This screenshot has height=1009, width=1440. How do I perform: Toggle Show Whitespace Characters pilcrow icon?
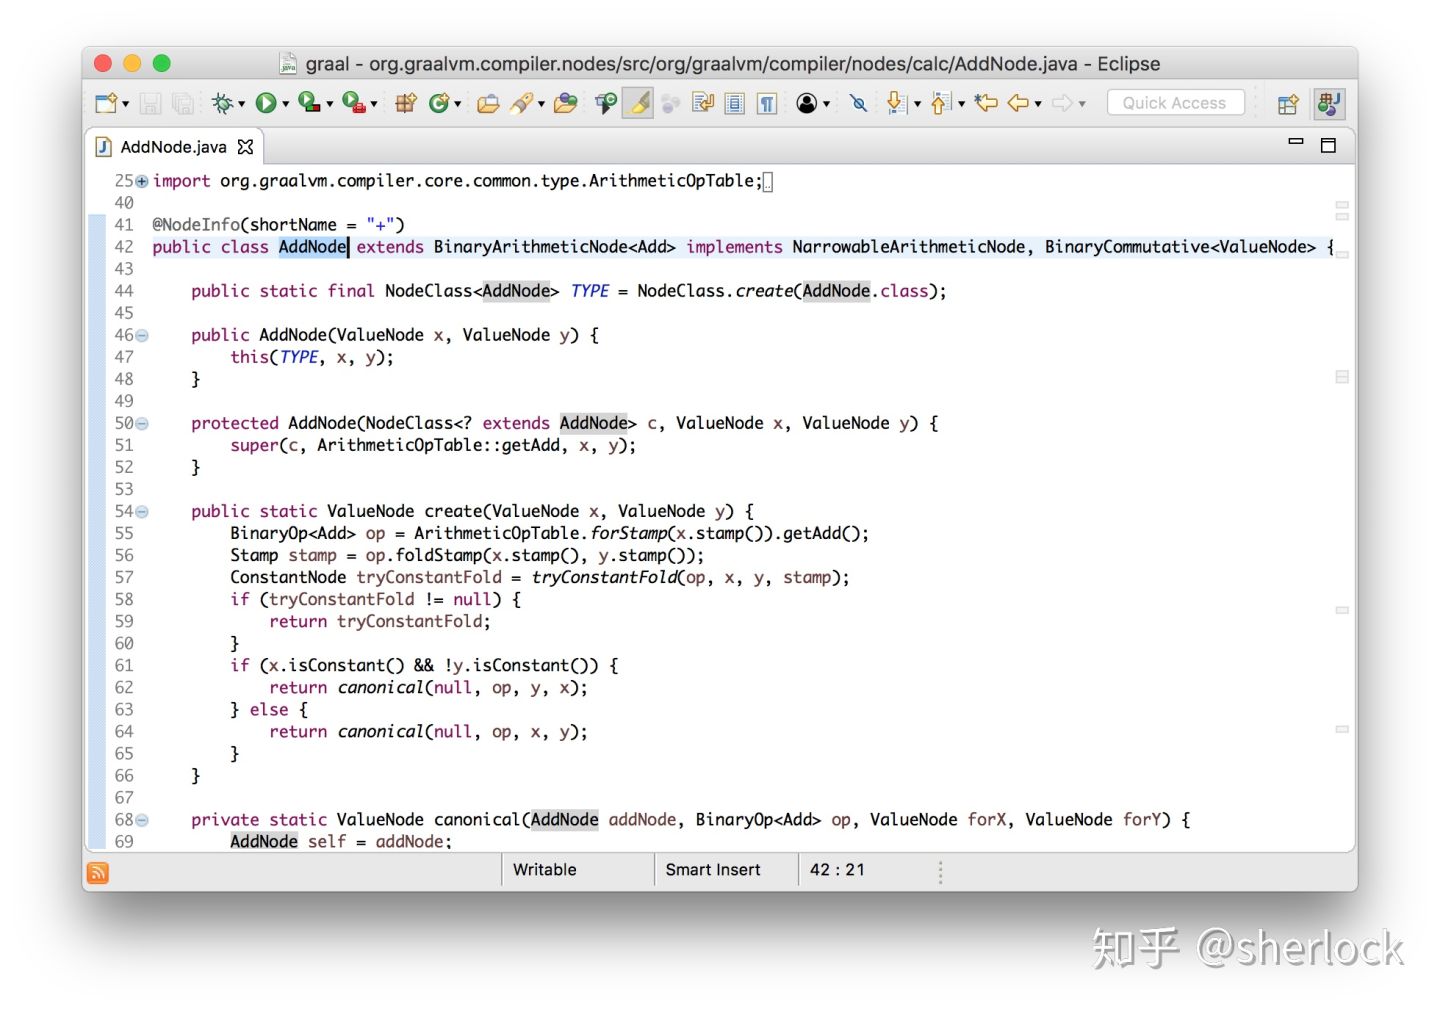pos(767,103)
